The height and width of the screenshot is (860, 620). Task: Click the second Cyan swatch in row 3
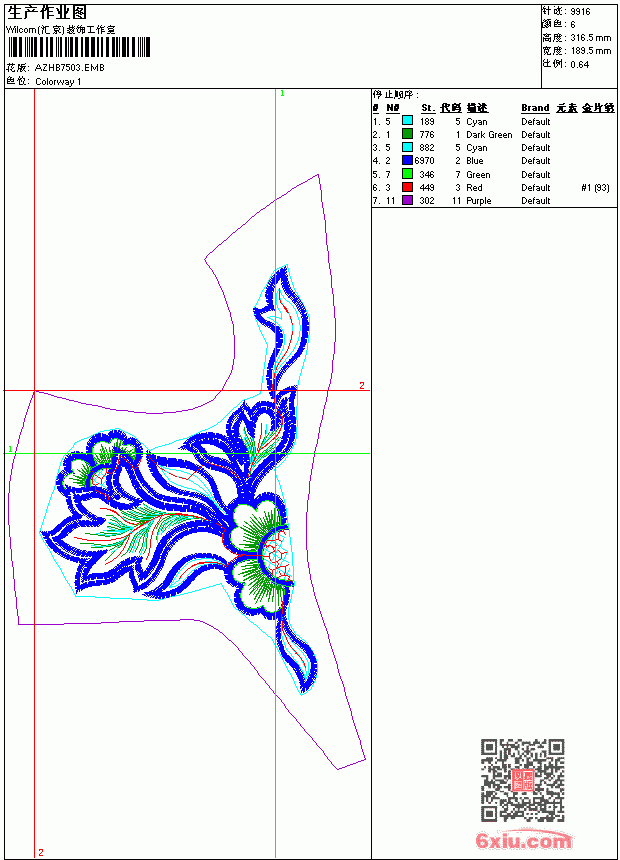click(407, 147)
